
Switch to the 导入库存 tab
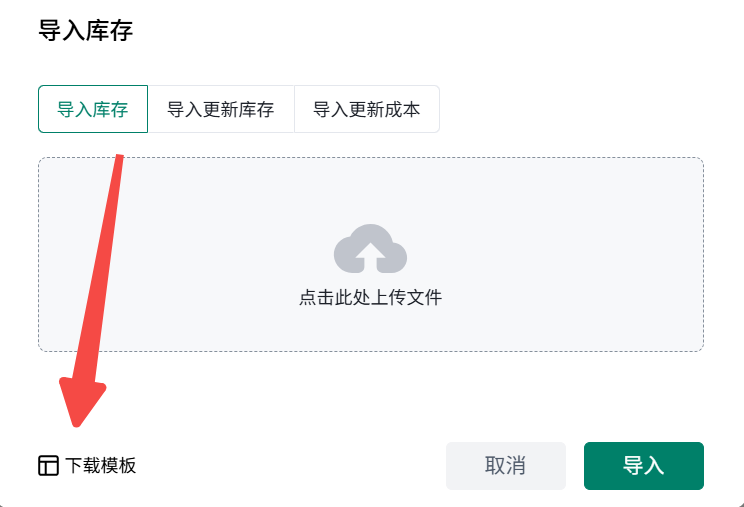93,109
